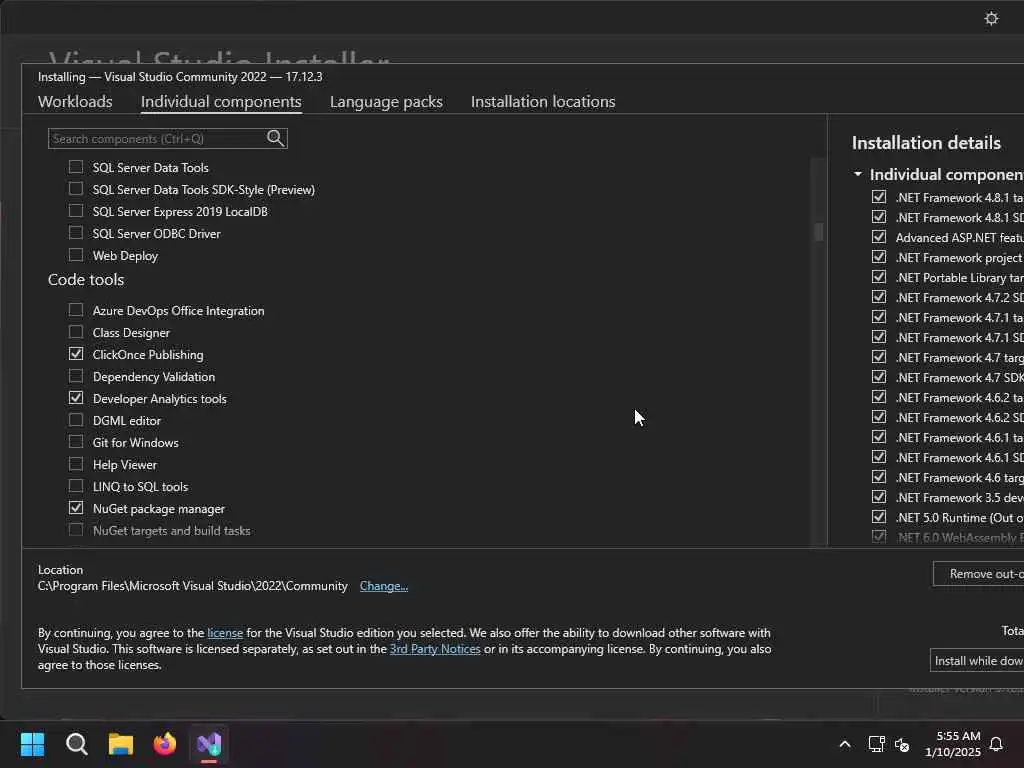Enable SQL Server Express 2019 LocalDB
Viewport: 1024px width, 768px height.
76,211
